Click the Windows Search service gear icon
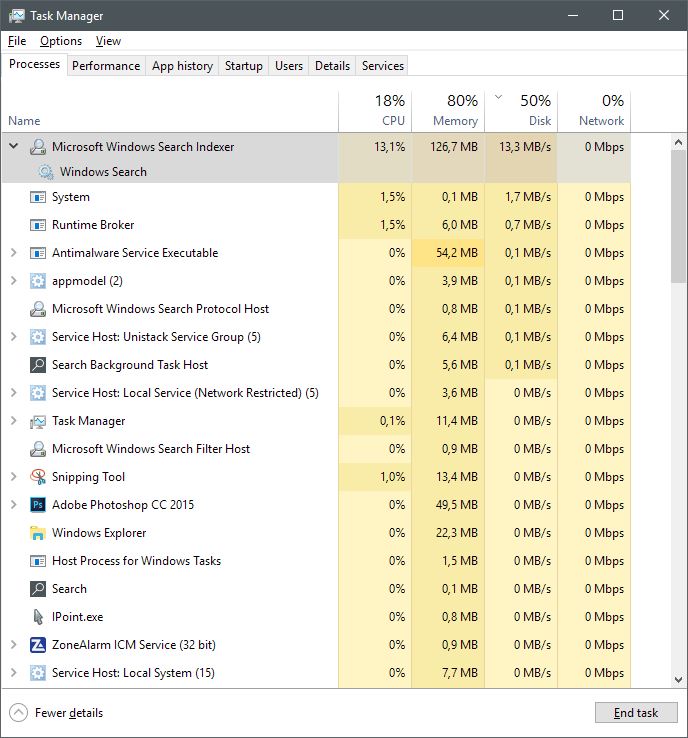Viewport: 688px width, 738px height. coord(46,172)
